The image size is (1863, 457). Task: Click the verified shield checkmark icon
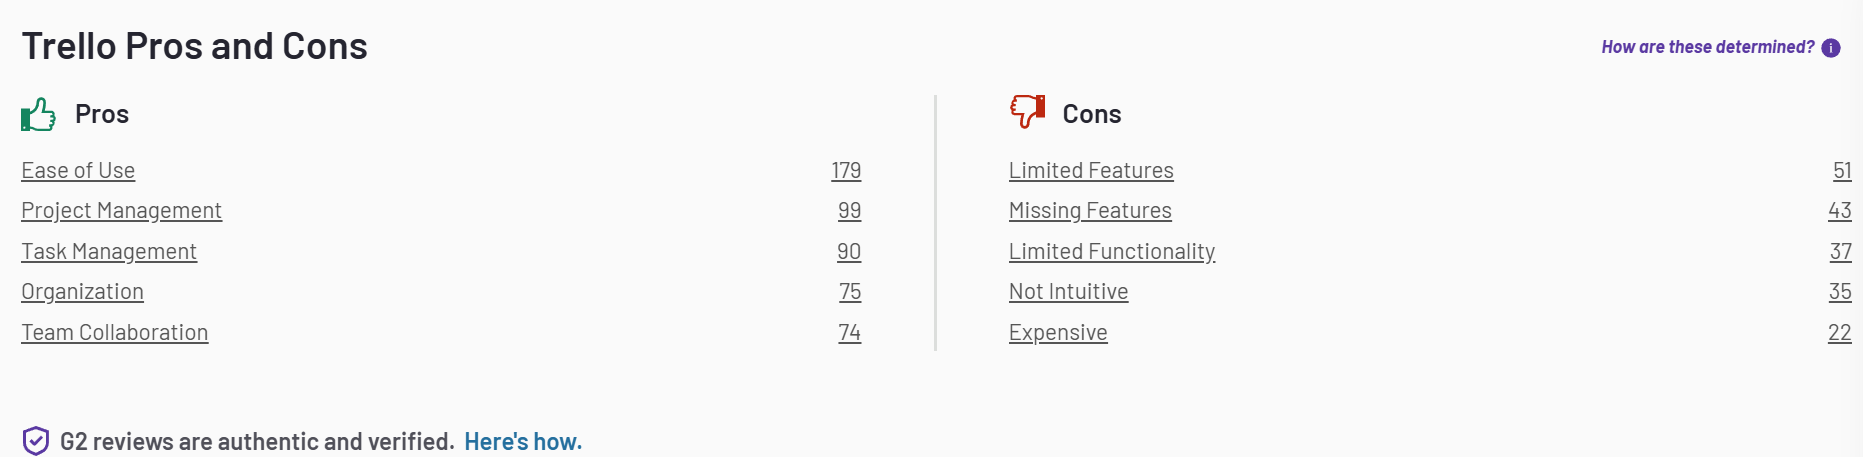[x=36, y=441]
